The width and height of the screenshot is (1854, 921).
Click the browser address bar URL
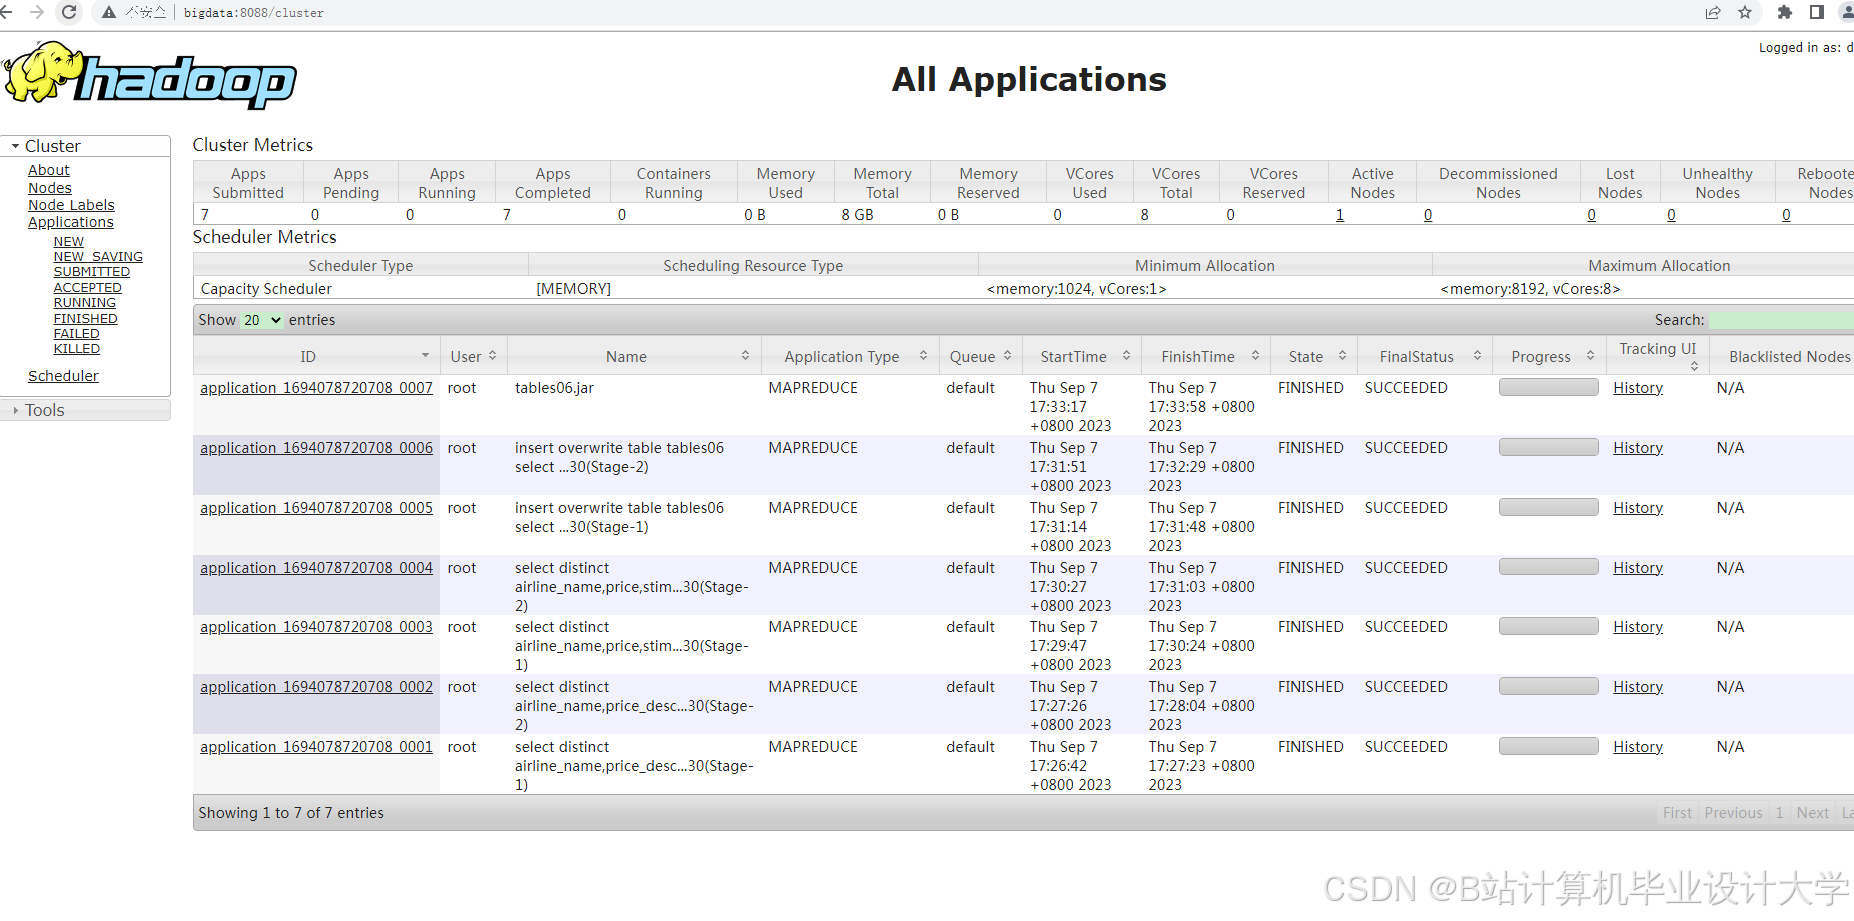click(254, 13)
